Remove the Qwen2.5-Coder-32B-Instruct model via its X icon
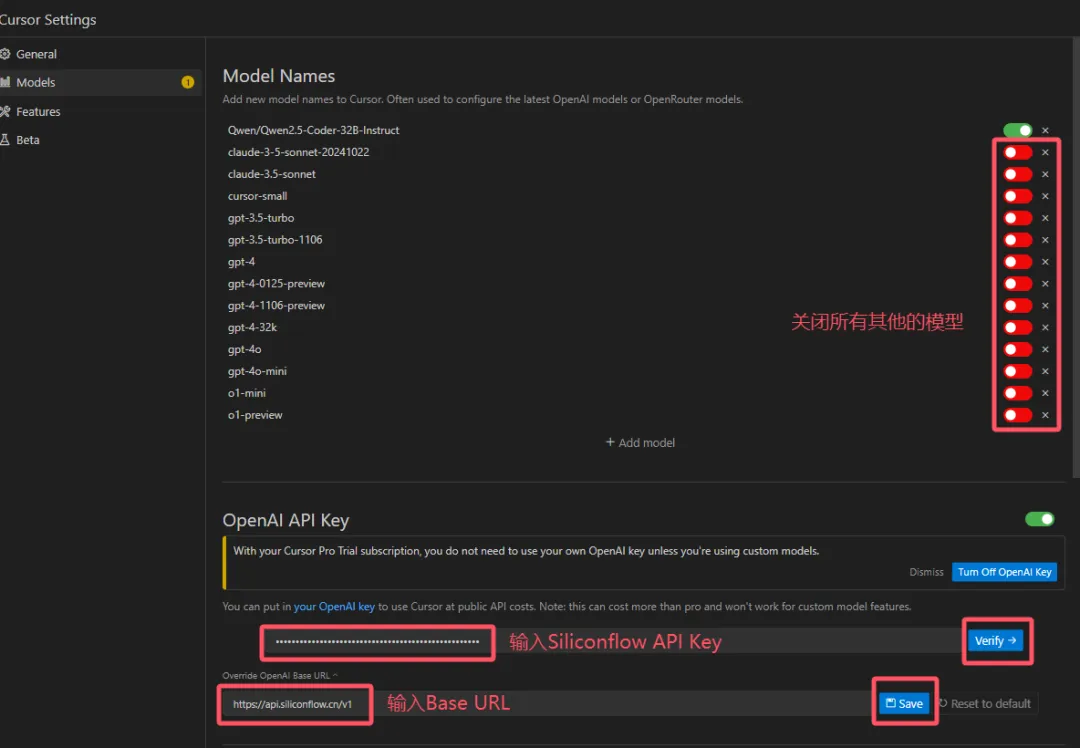1080x748 pixels. click(1045, 130)
